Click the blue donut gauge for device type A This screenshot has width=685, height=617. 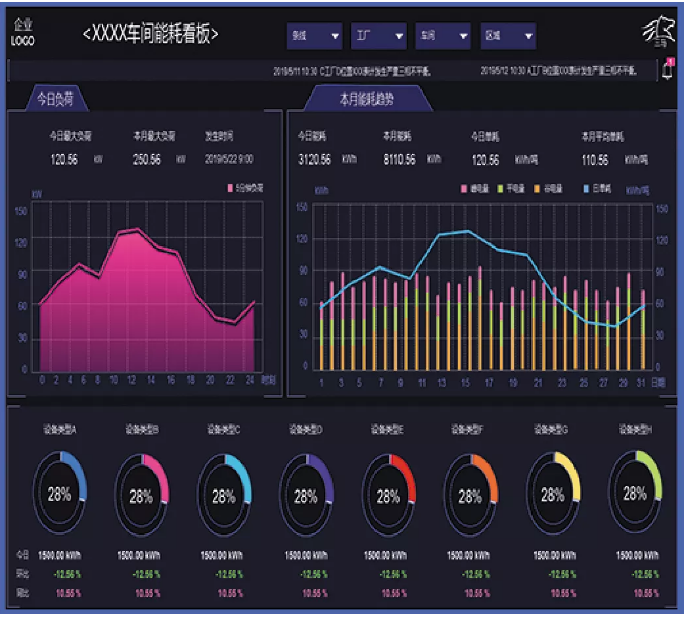pyautogui.click(x=60, y=494)
